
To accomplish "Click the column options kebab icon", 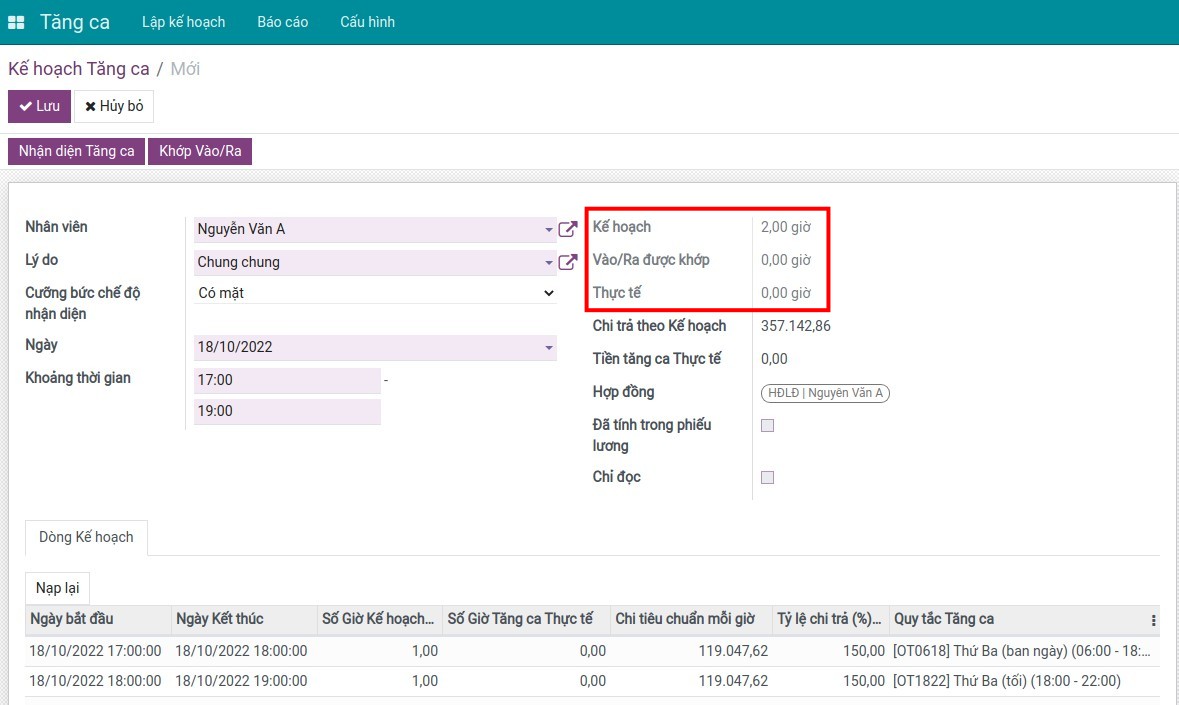I will 1153,619.
